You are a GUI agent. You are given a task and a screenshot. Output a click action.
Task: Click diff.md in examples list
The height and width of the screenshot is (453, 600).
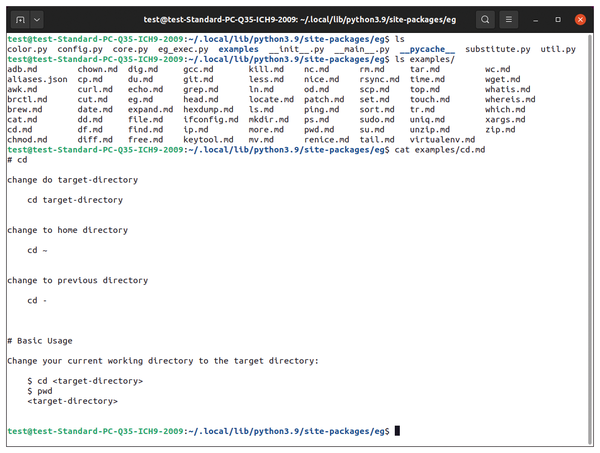tap(95, 140)
